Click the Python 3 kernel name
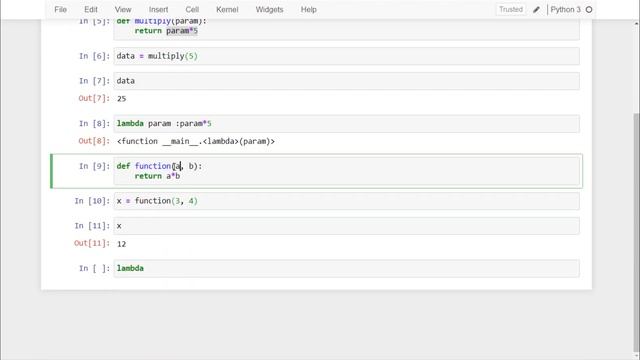640x360 pixels. tap(565, 9)
